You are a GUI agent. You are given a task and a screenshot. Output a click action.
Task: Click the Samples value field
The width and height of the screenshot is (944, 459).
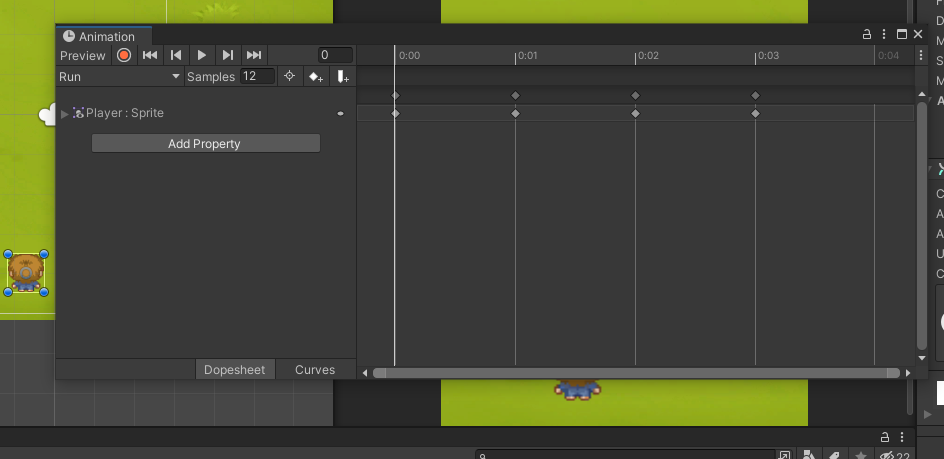257,76
